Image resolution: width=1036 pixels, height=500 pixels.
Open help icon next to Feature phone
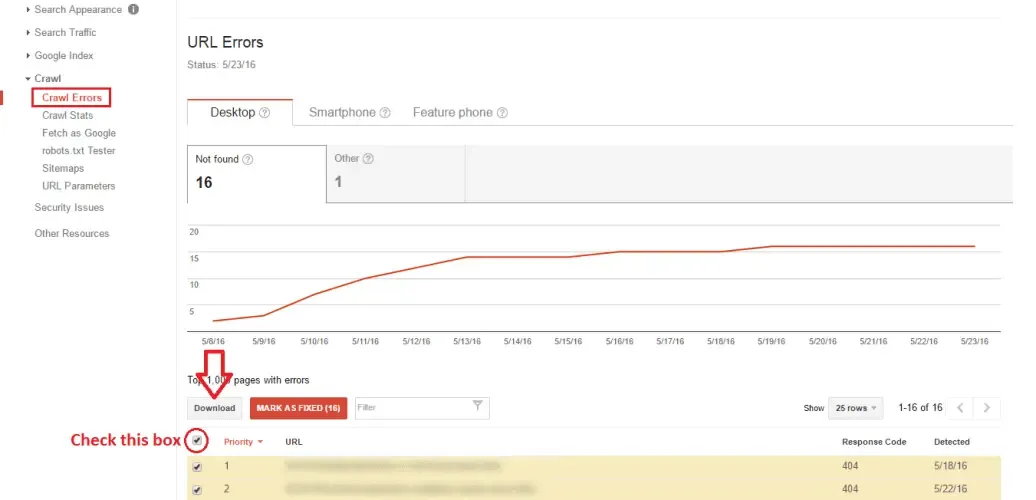502,113
